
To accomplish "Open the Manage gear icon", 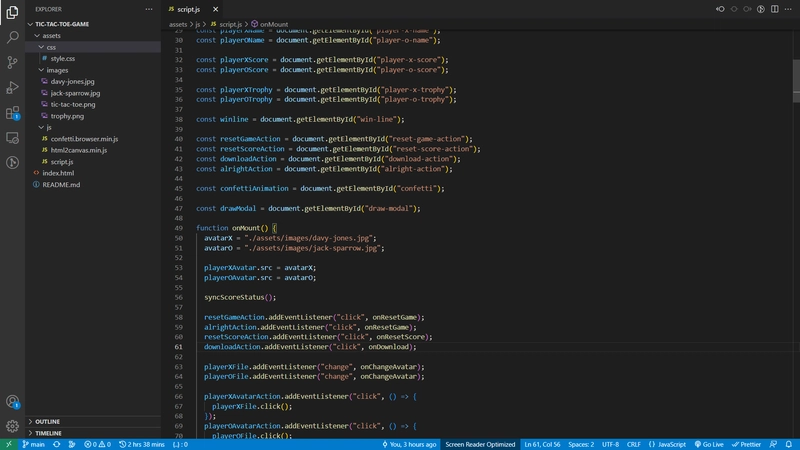I will click(x=12, y=426).
